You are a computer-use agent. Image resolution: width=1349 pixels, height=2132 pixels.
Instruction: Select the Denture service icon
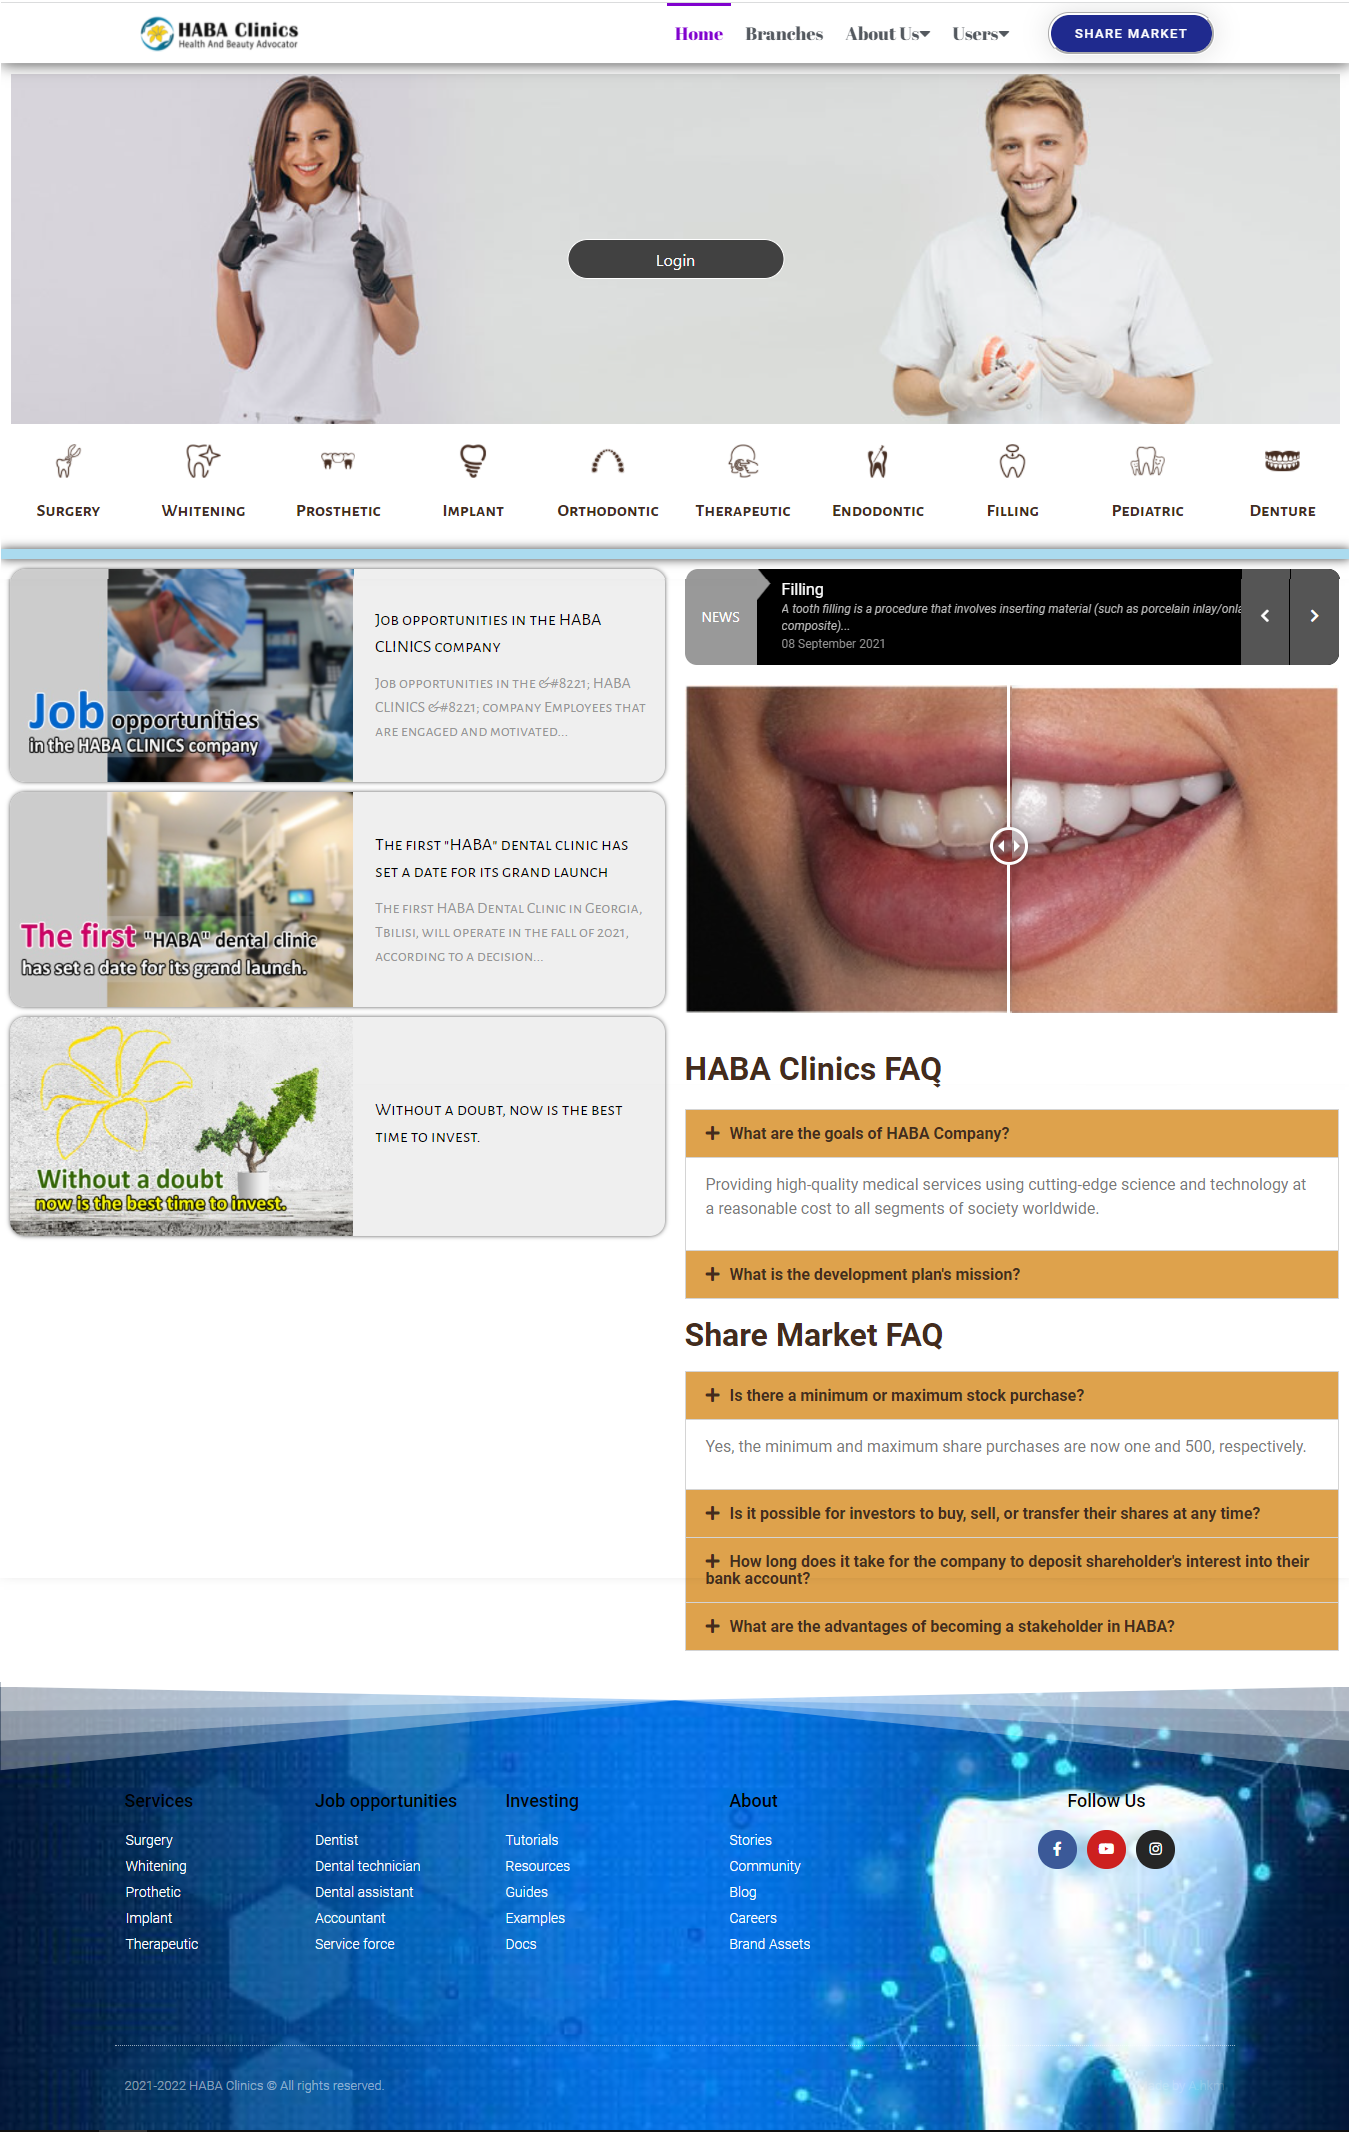1283,461
